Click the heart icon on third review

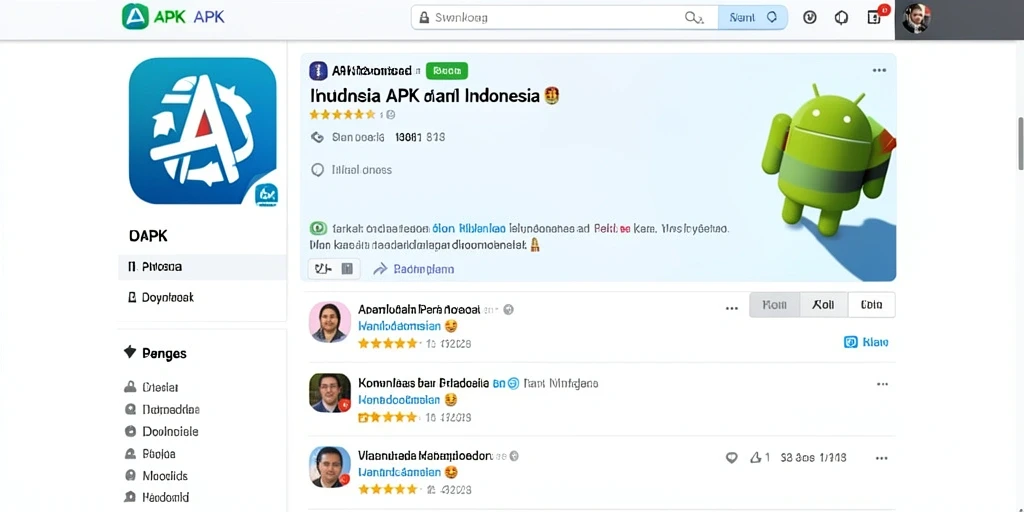pyautogui.click(x=731, y=458)
